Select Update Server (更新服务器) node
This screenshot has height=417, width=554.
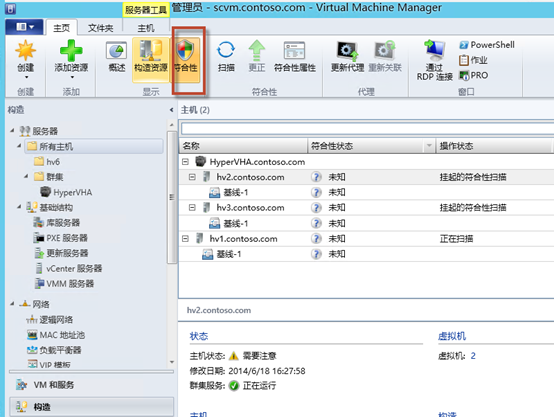coord(61,253)
